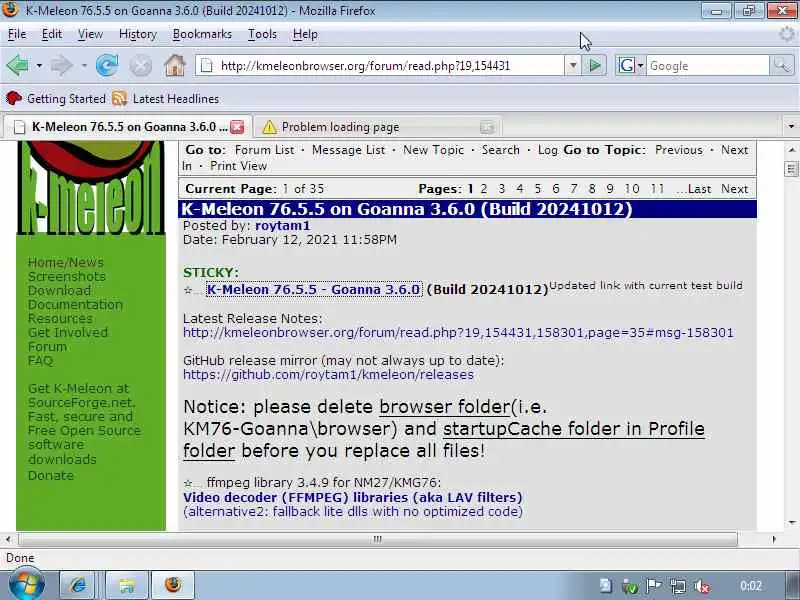Open the sidebar FAQ link
The width and height of the screenshot is (800, 600).
point(40,361)
